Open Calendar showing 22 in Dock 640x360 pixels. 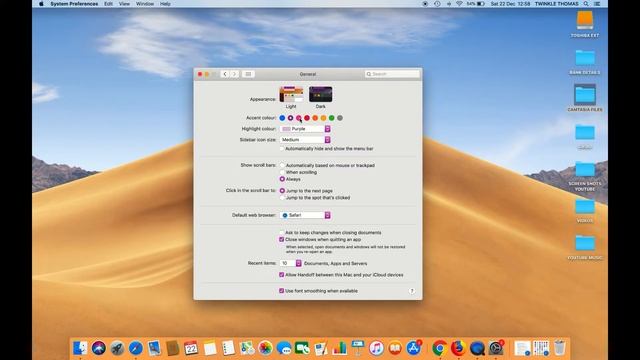coord(191,348)
